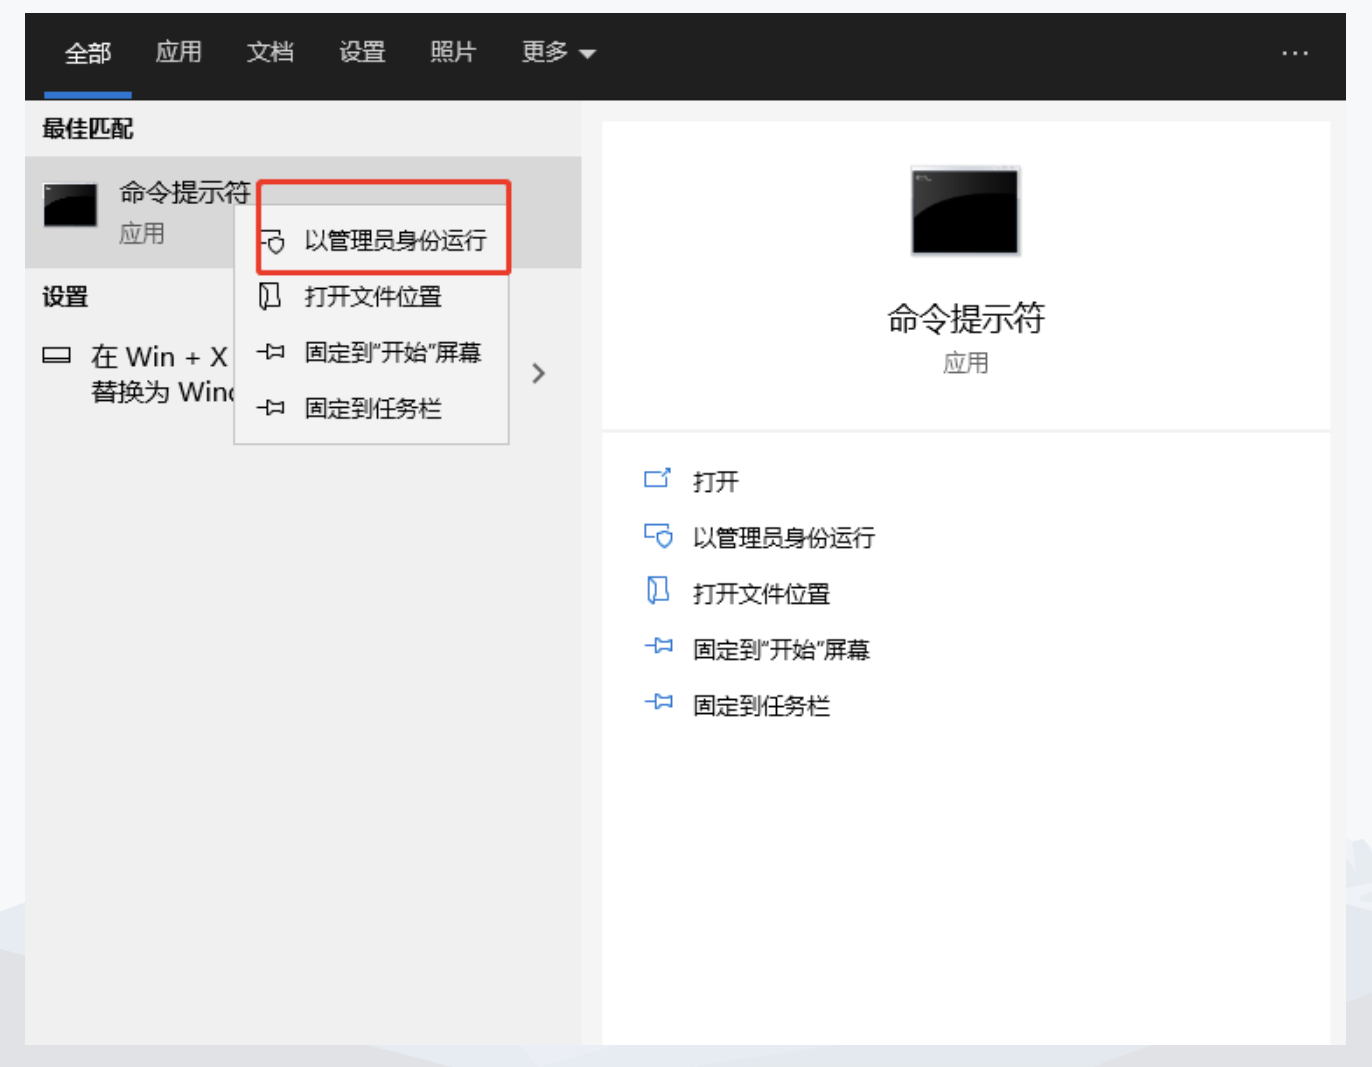Select the 命令提示符 best match result
The width and height of the screenshot is (1372, 1067).
[303, 212]
